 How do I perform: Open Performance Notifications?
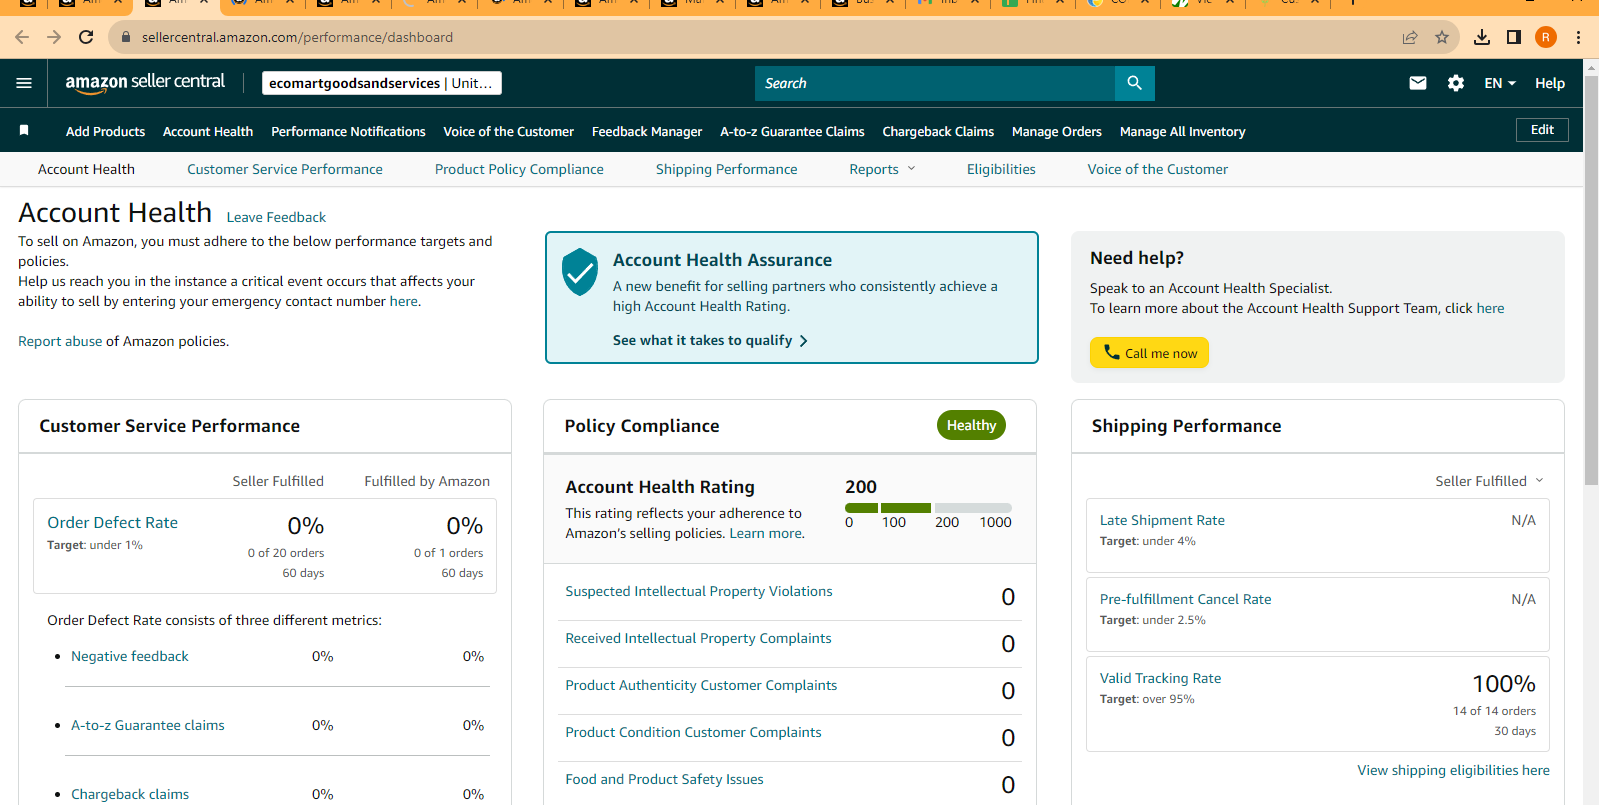tap(348, 131)
